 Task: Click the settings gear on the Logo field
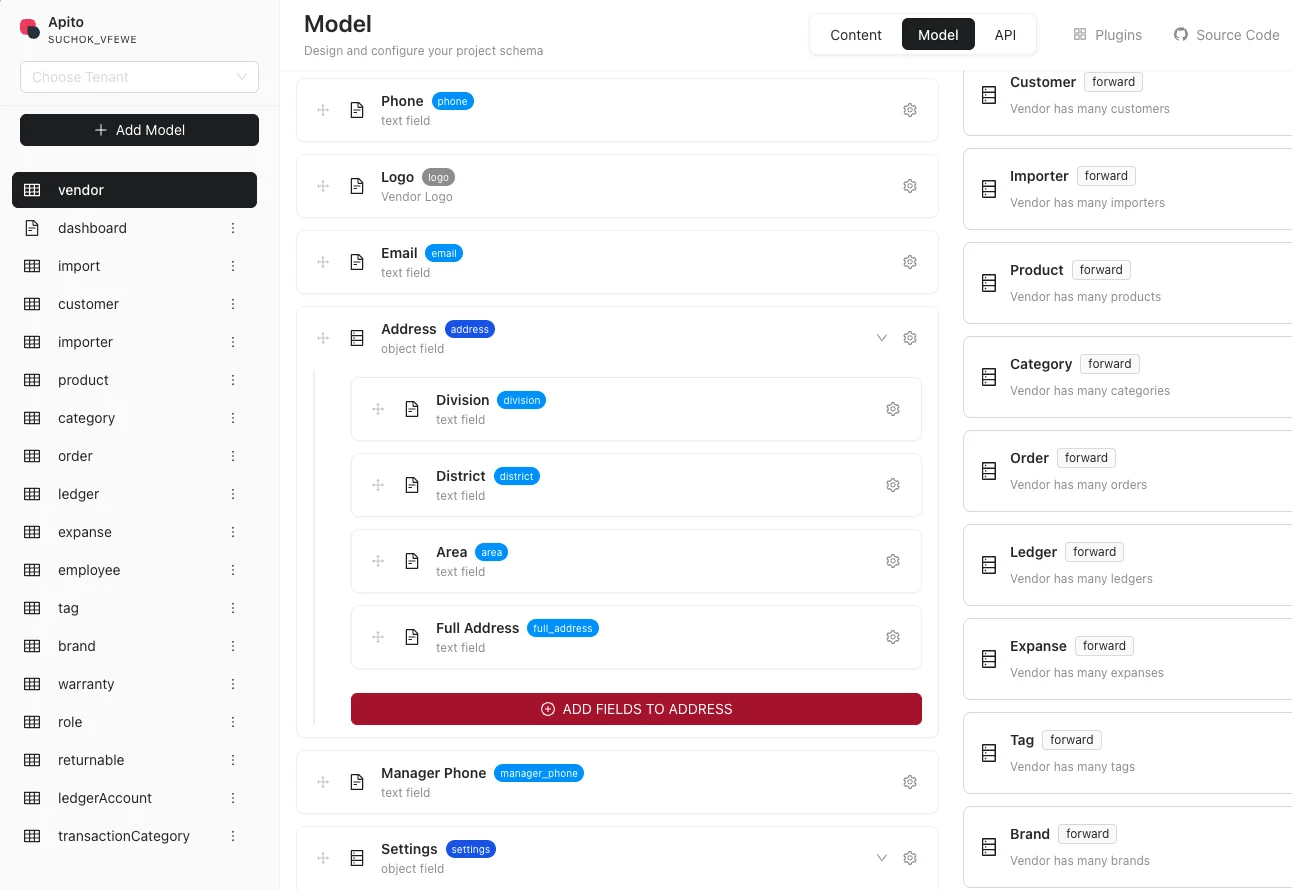[x=910, y=185]
